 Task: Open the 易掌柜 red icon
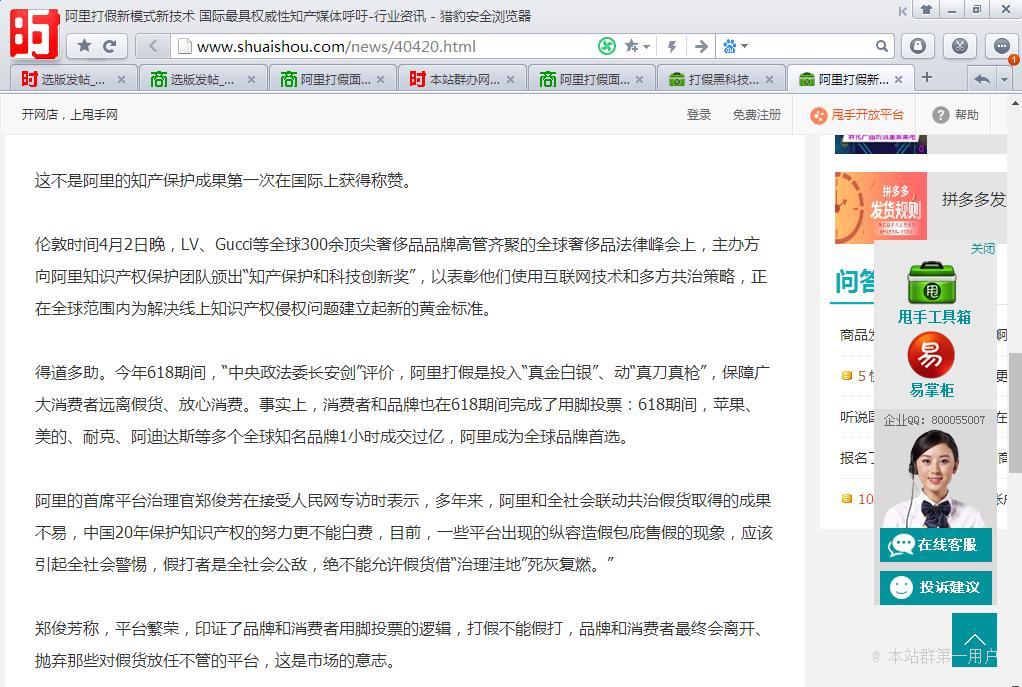(931, 355)
